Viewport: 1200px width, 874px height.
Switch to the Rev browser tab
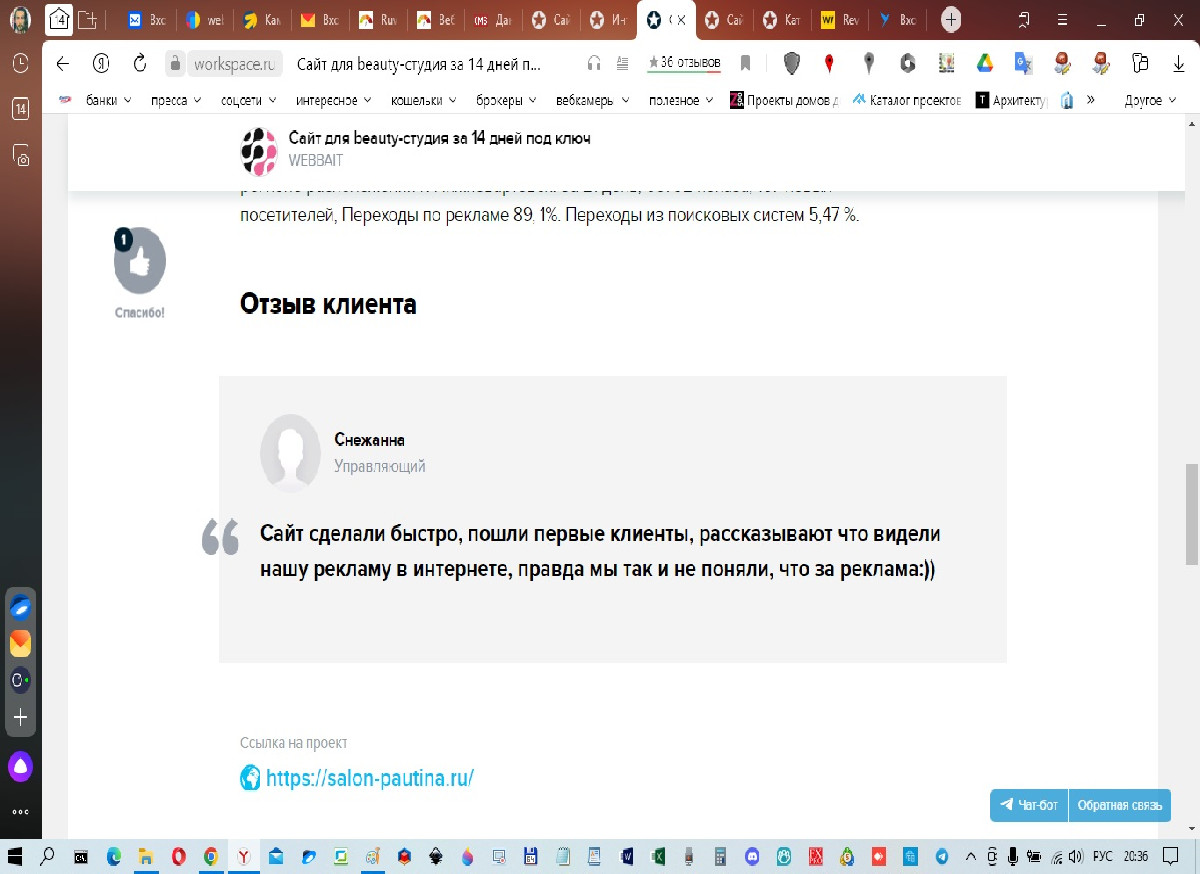point(838,20)
